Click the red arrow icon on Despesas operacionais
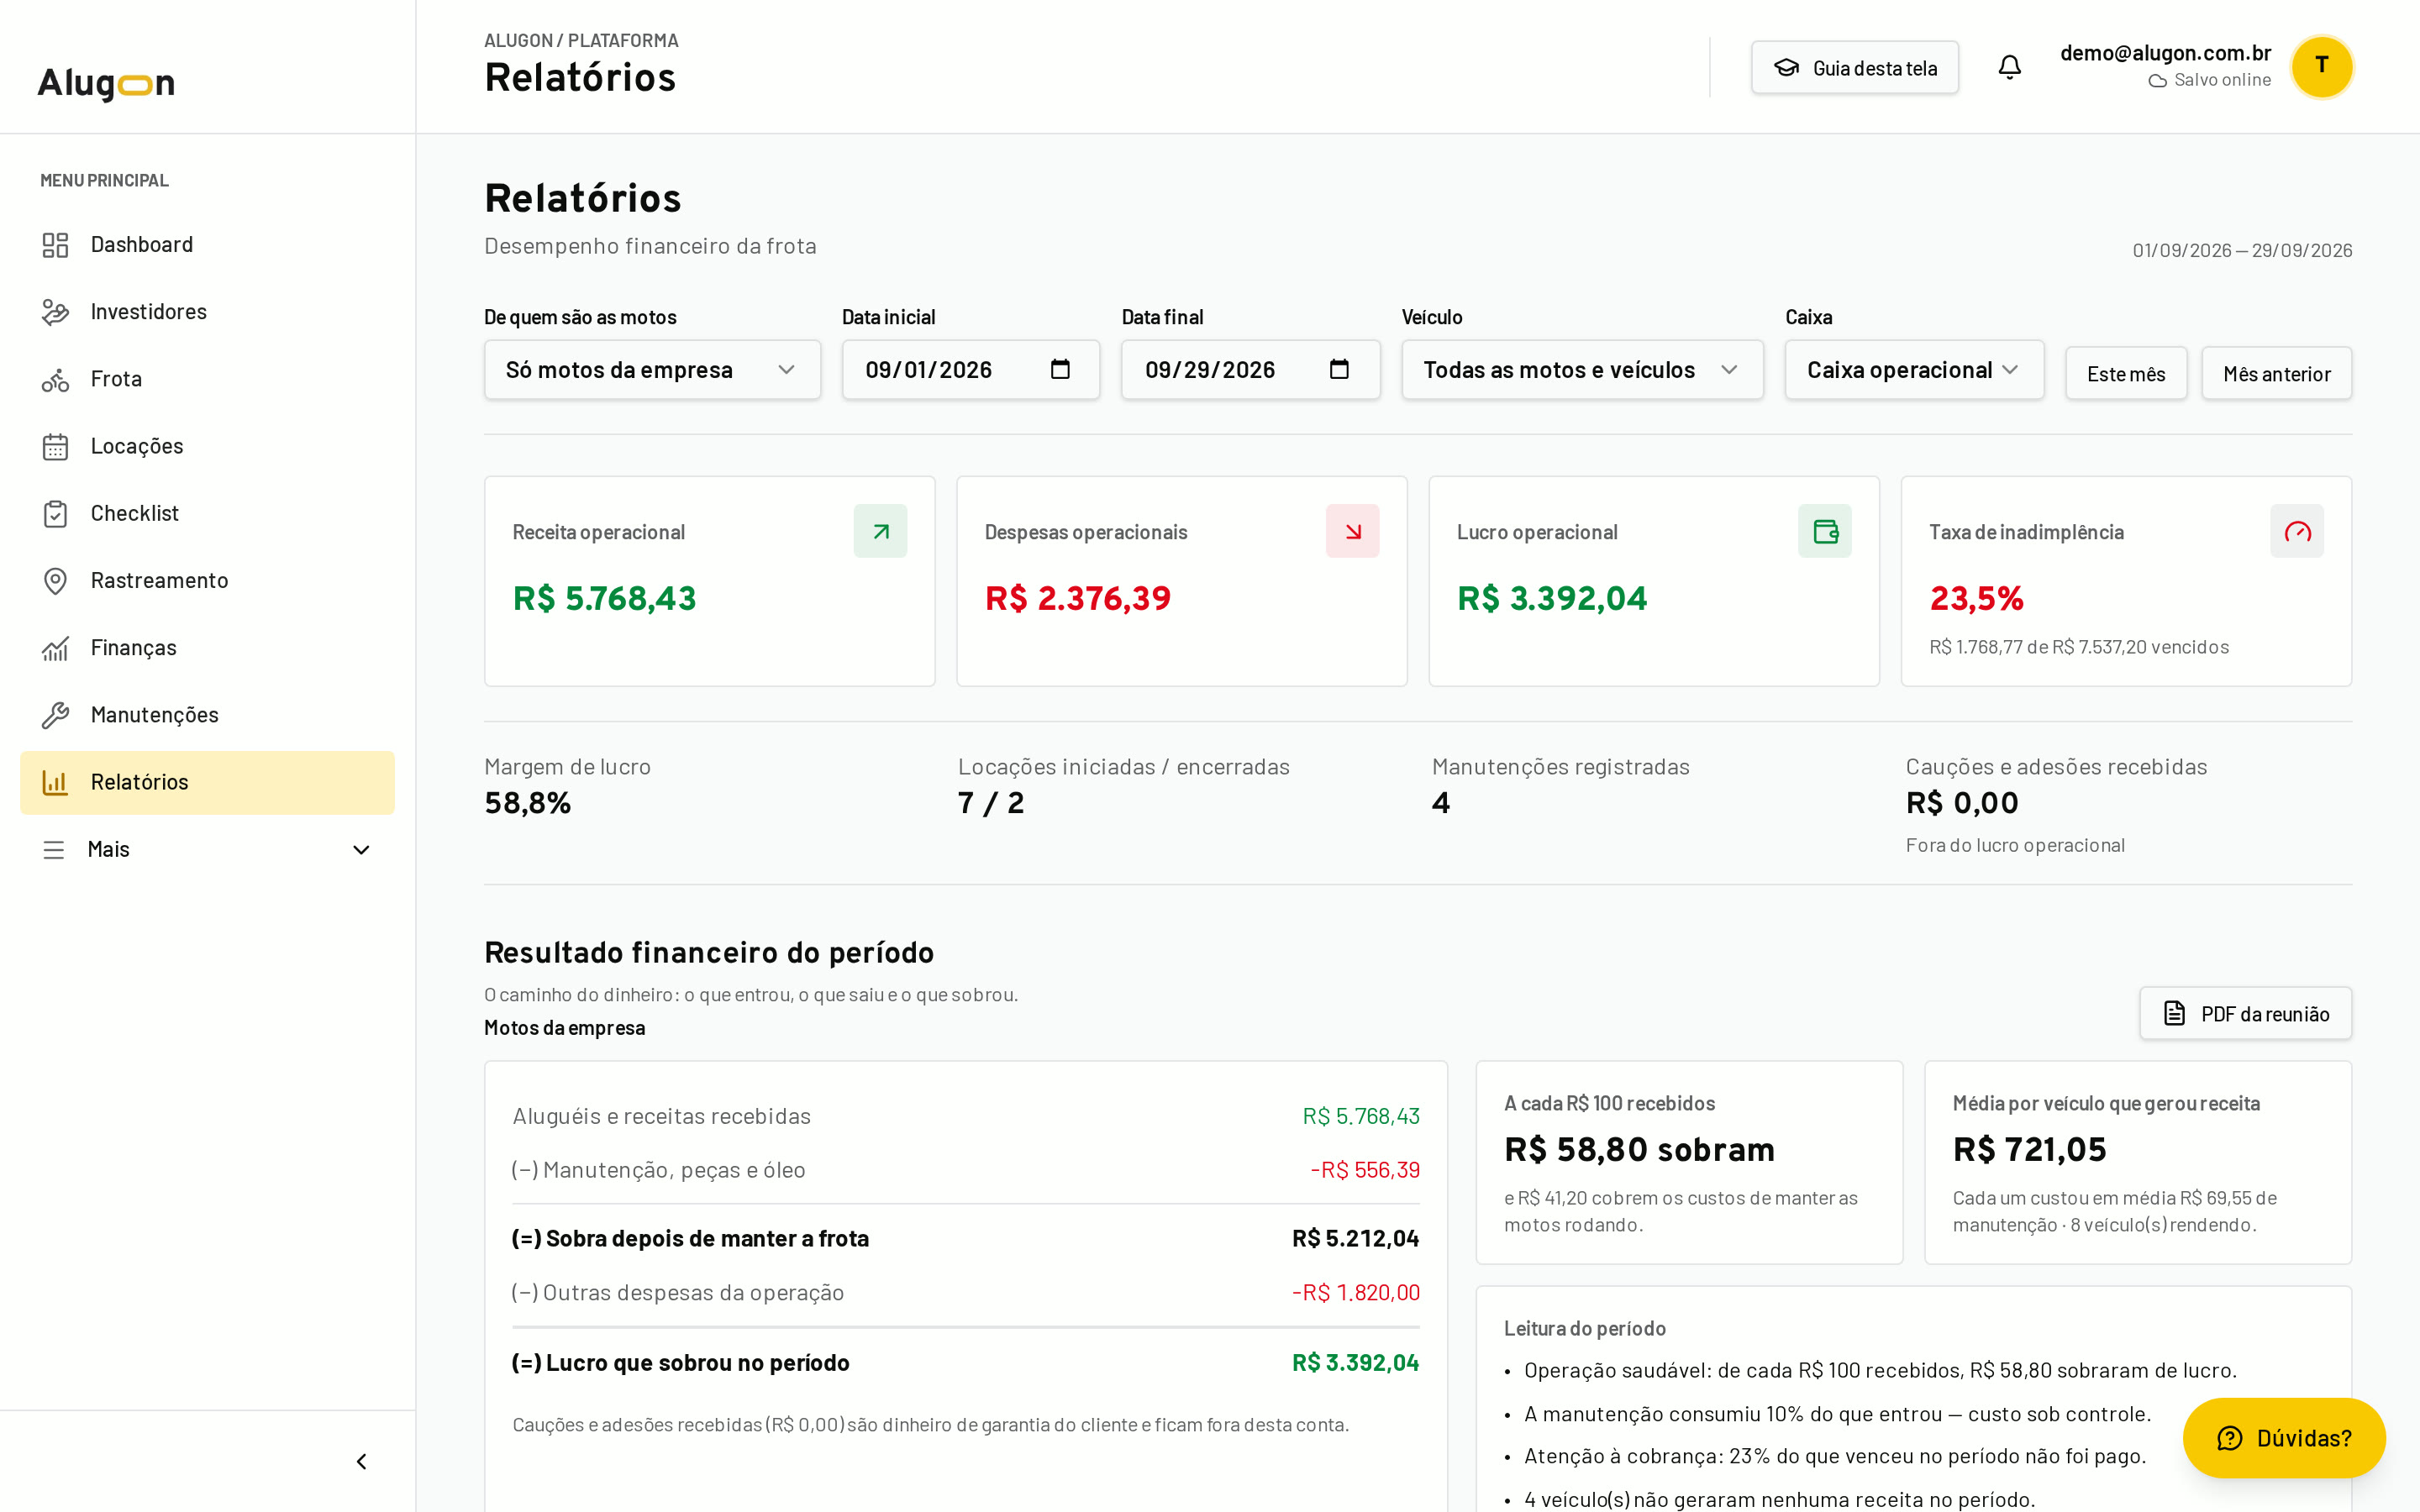 (1352, 531)
